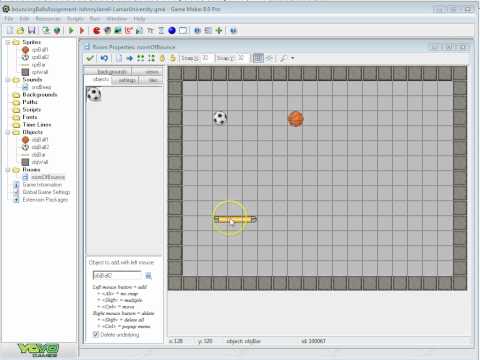Switch to the tiles tab
The image size is (480, 360).
point(151,80)
